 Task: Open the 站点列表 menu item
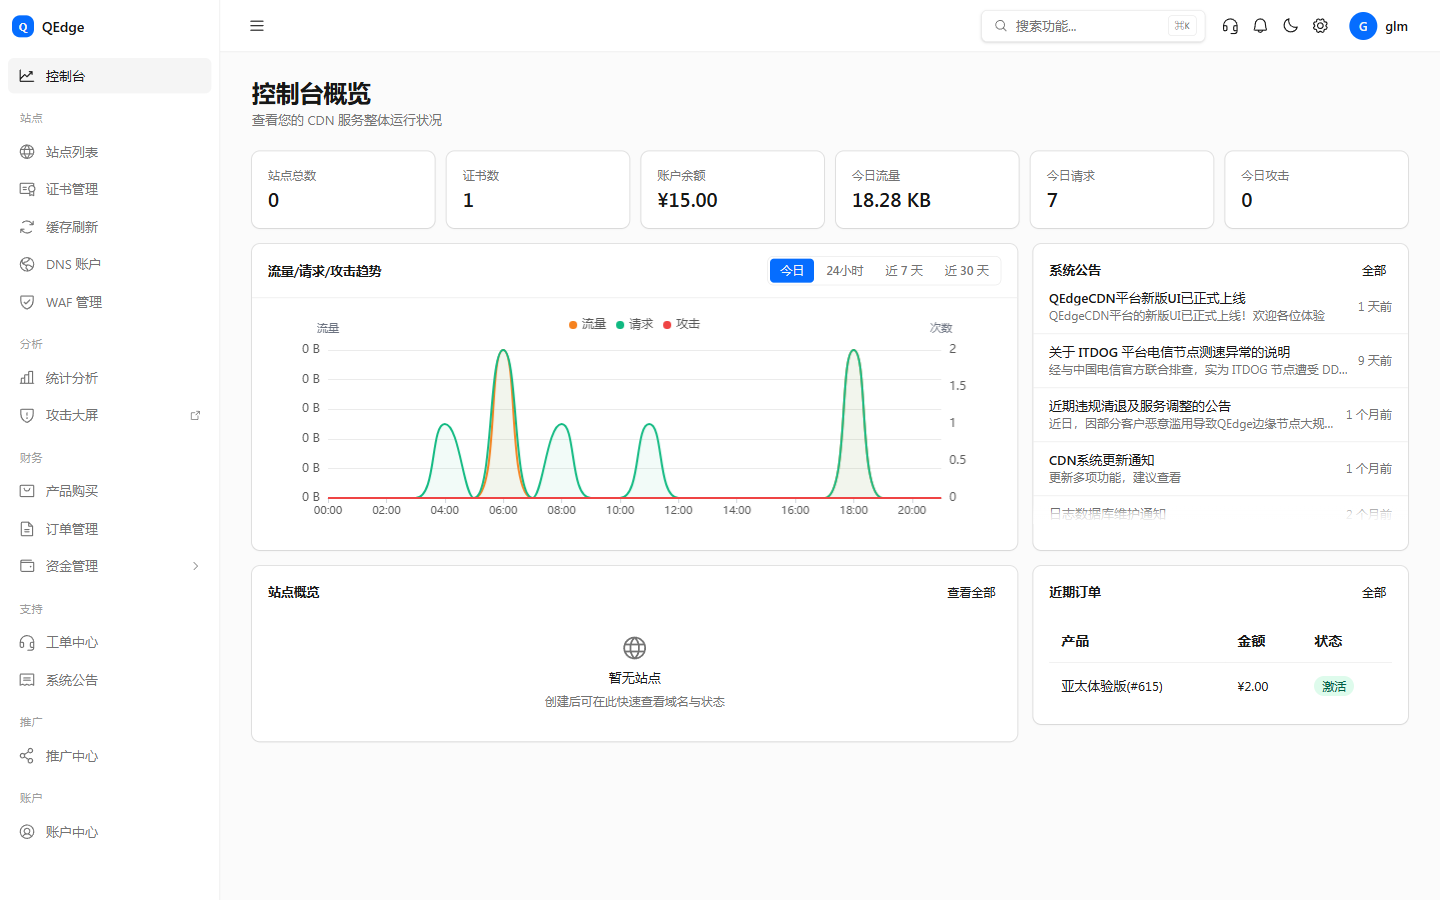click(110, 152)
